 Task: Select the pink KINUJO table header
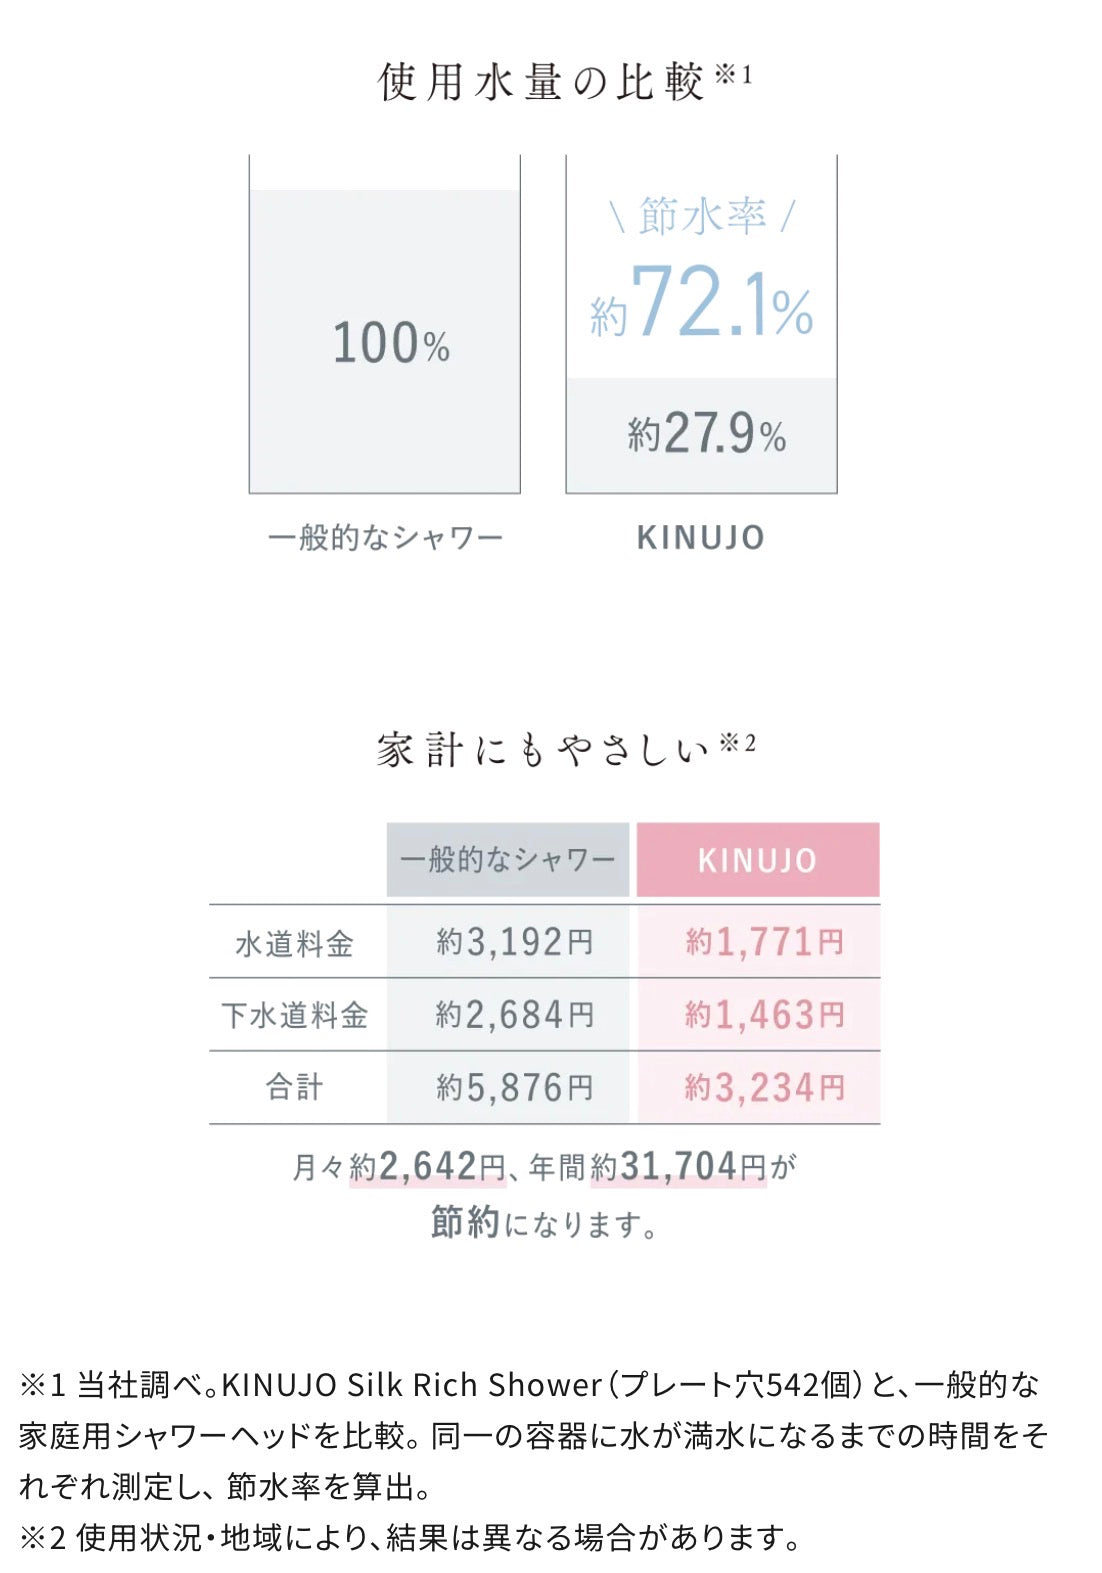[x=758, y=860]
